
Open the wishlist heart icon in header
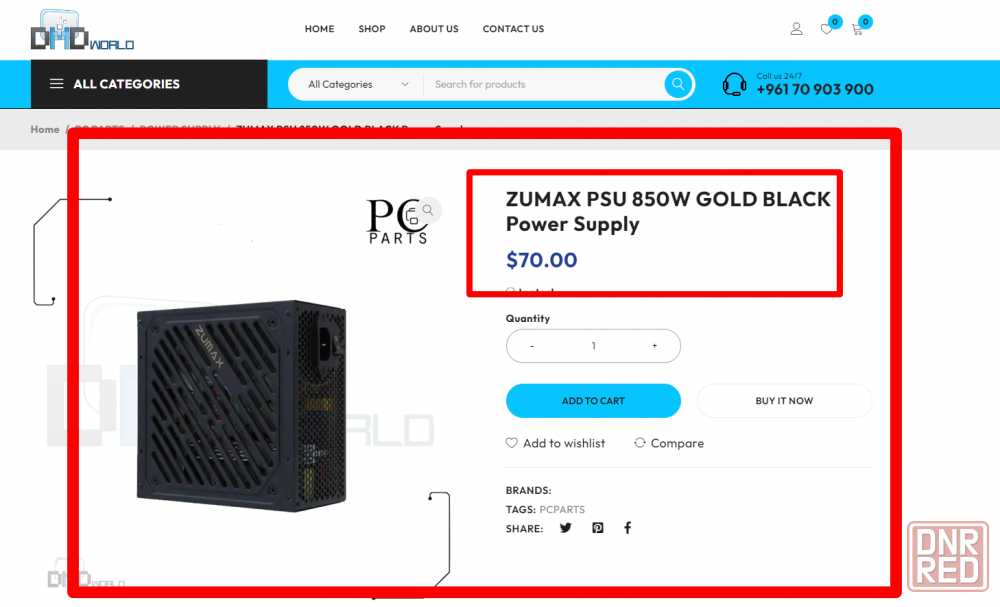tap(827, 29)
